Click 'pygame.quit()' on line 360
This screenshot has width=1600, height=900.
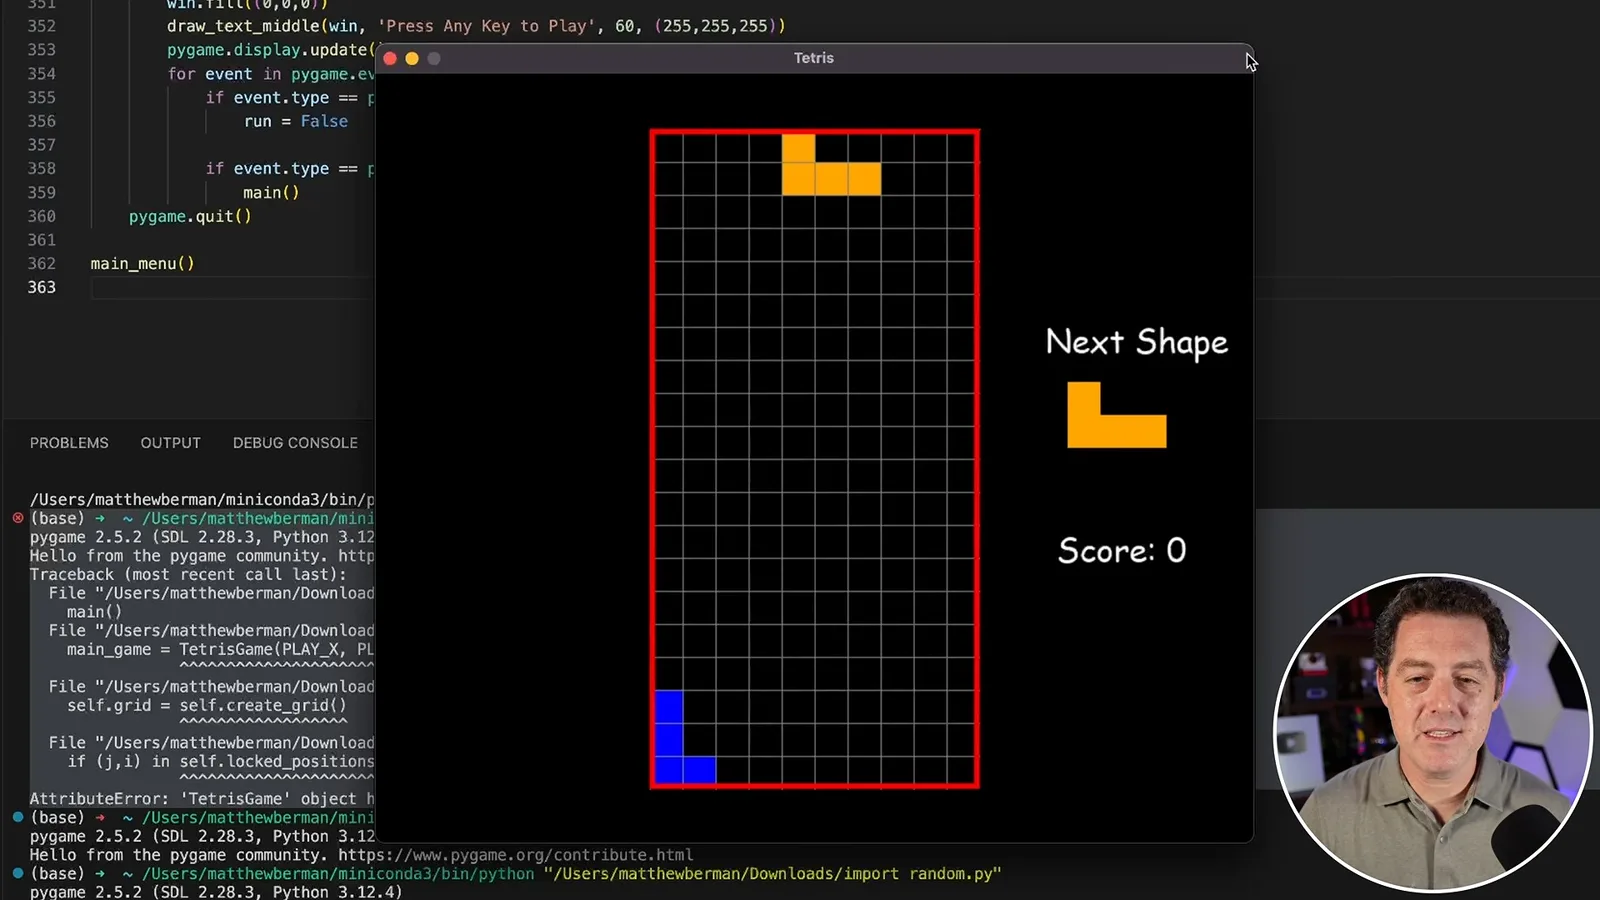pos(190,216)
